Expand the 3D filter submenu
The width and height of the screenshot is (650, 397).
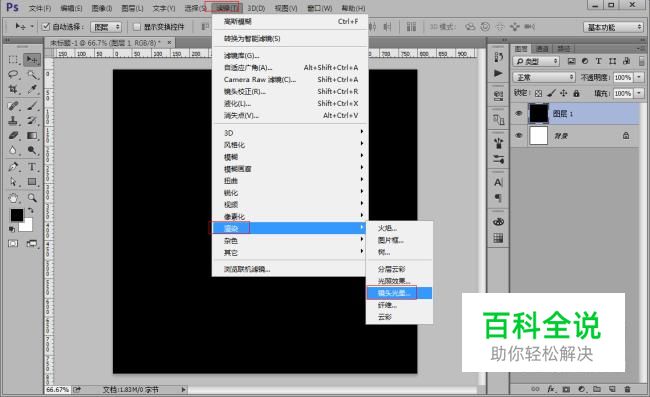290,133
